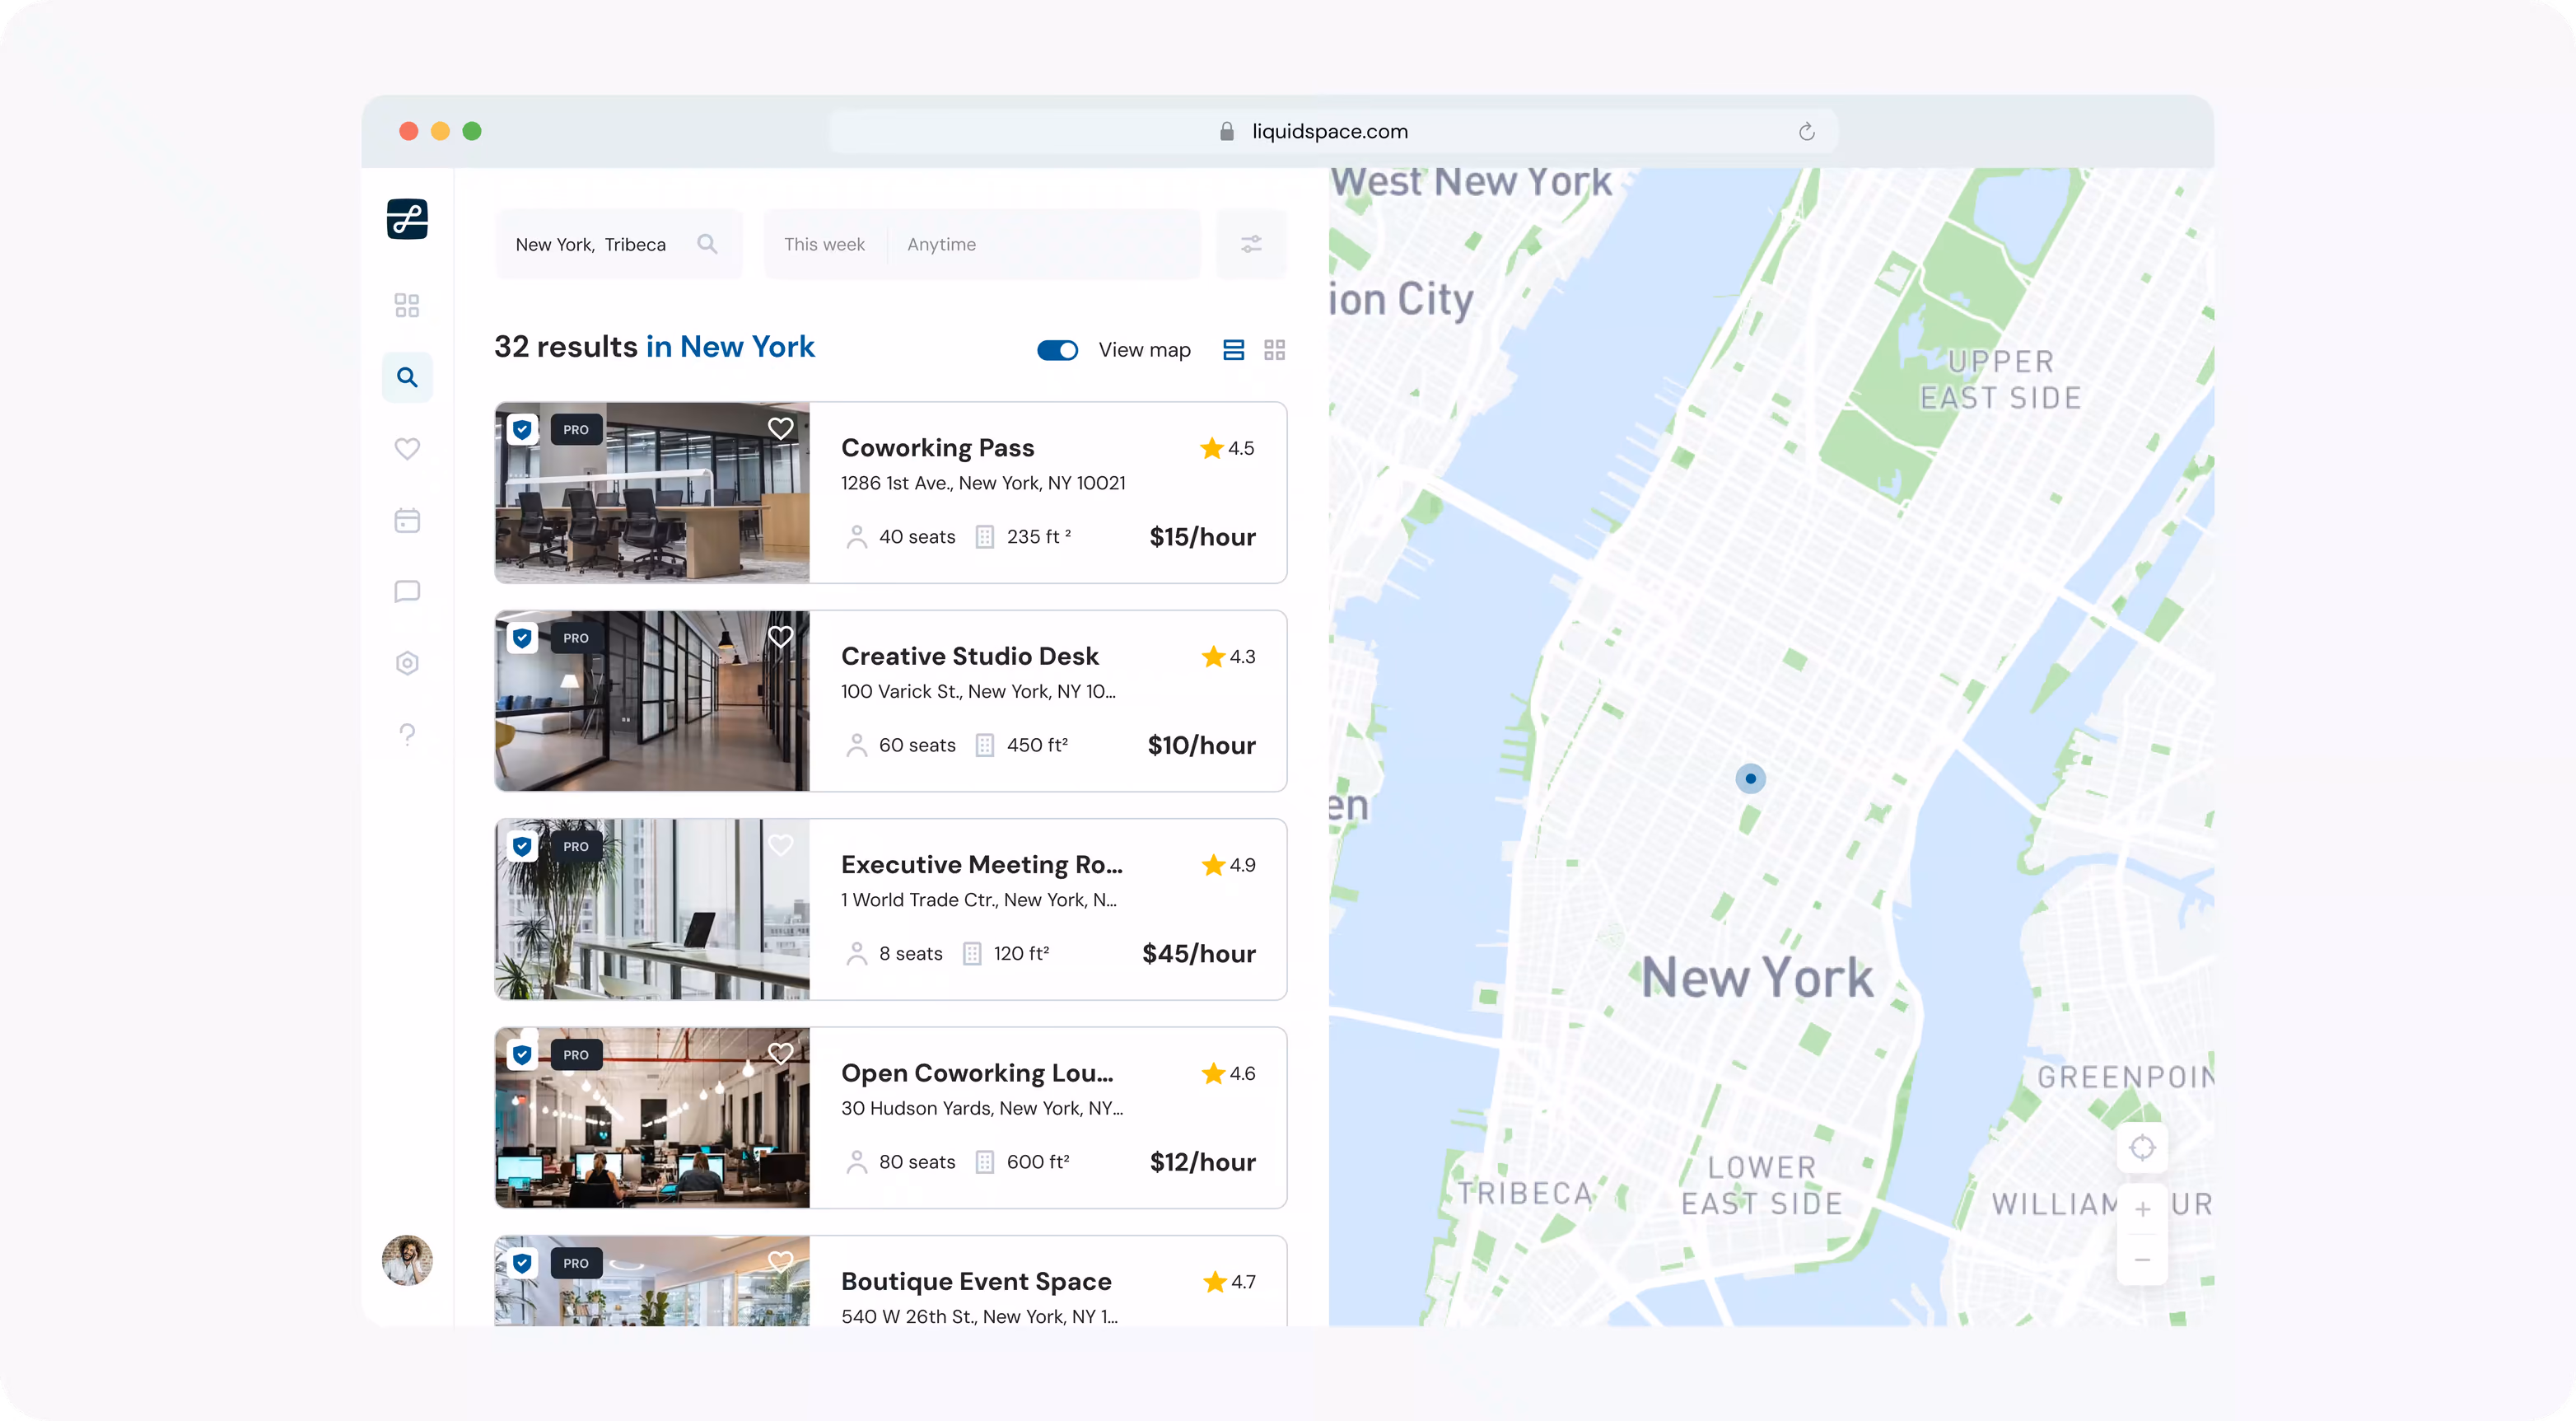
Task: Open favorites heart icon in sidebar
Action: tap(407, 449)
